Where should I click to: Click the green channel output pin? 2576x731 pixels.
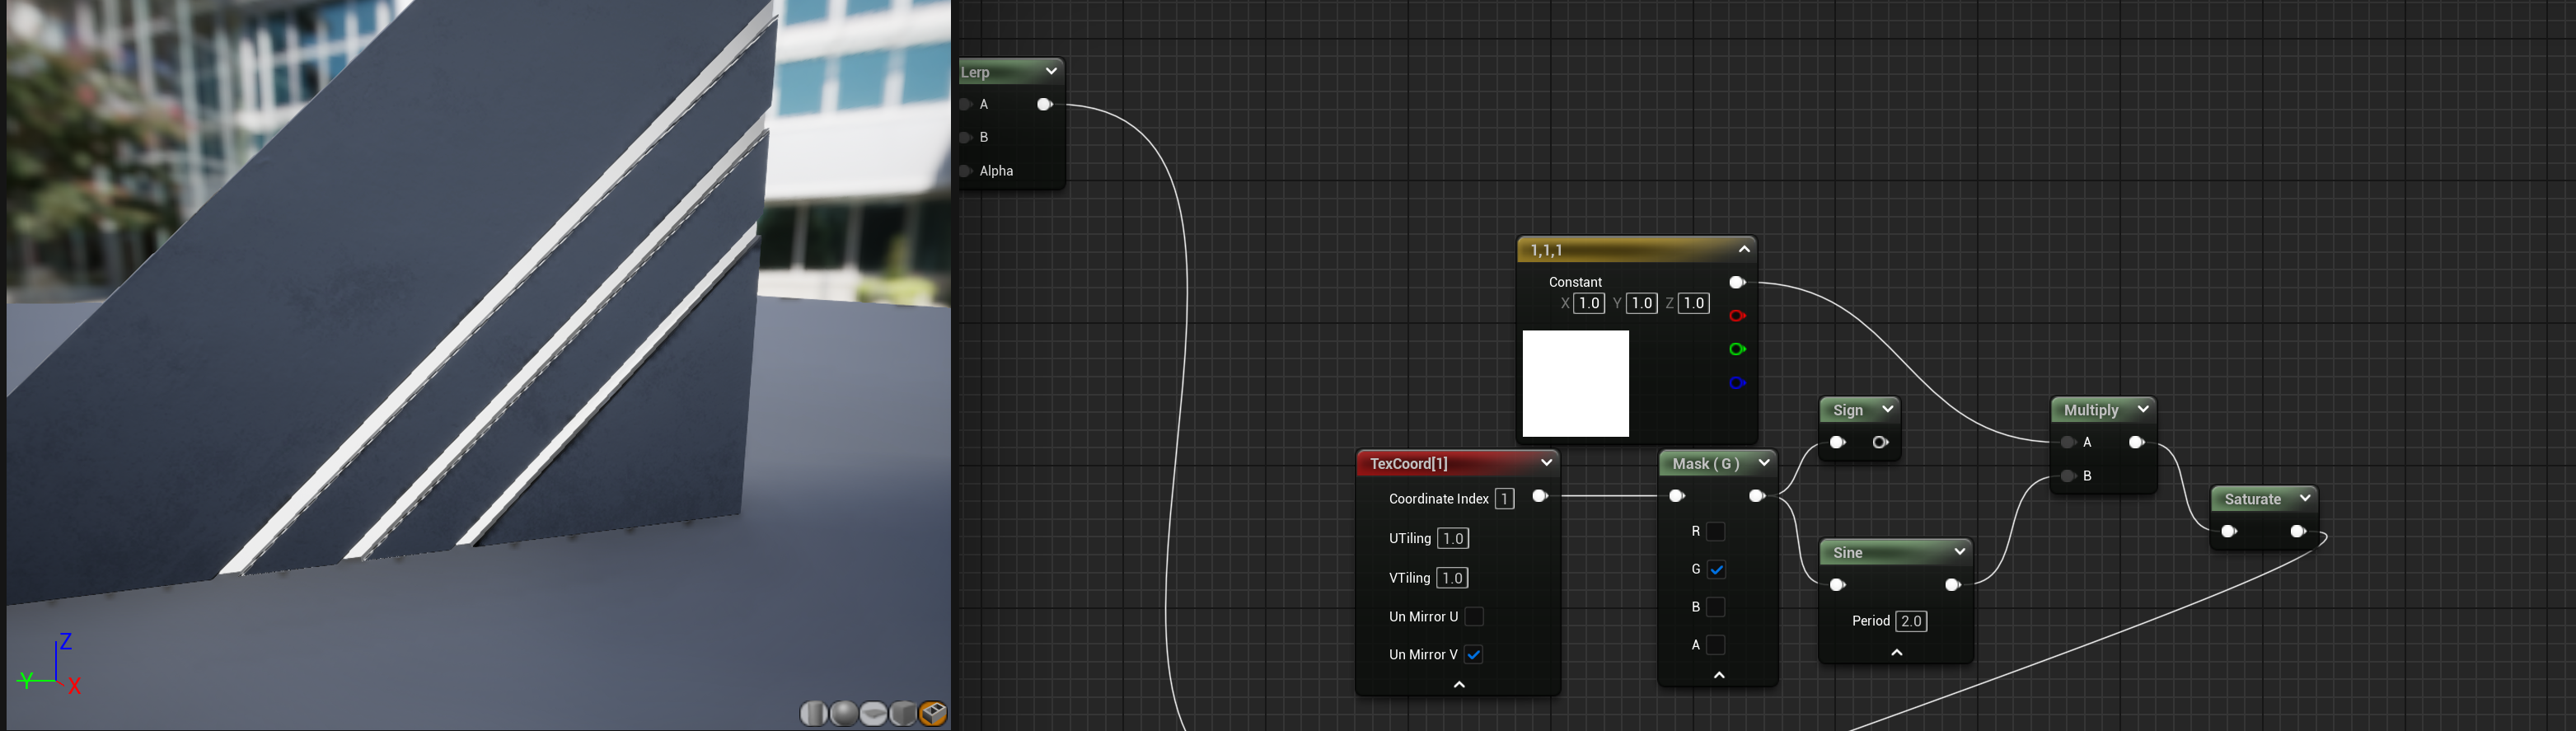pos(1737,349)
